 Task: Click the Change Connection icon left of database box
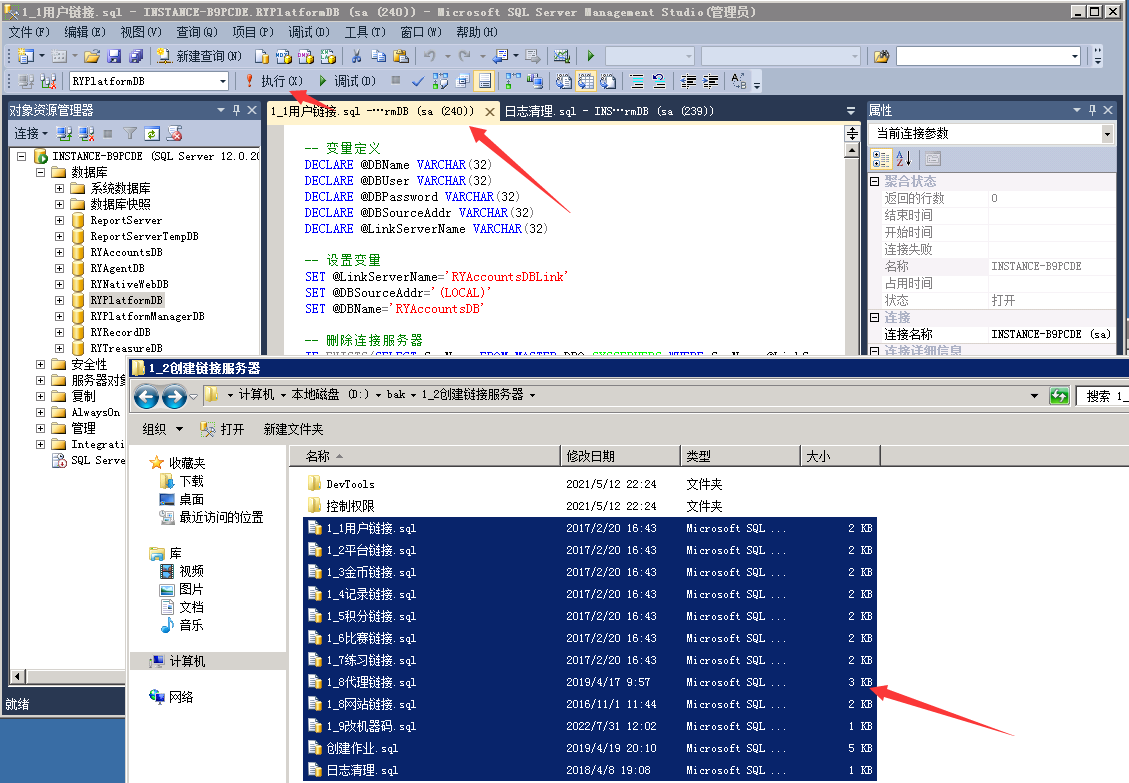coord(48,81)
